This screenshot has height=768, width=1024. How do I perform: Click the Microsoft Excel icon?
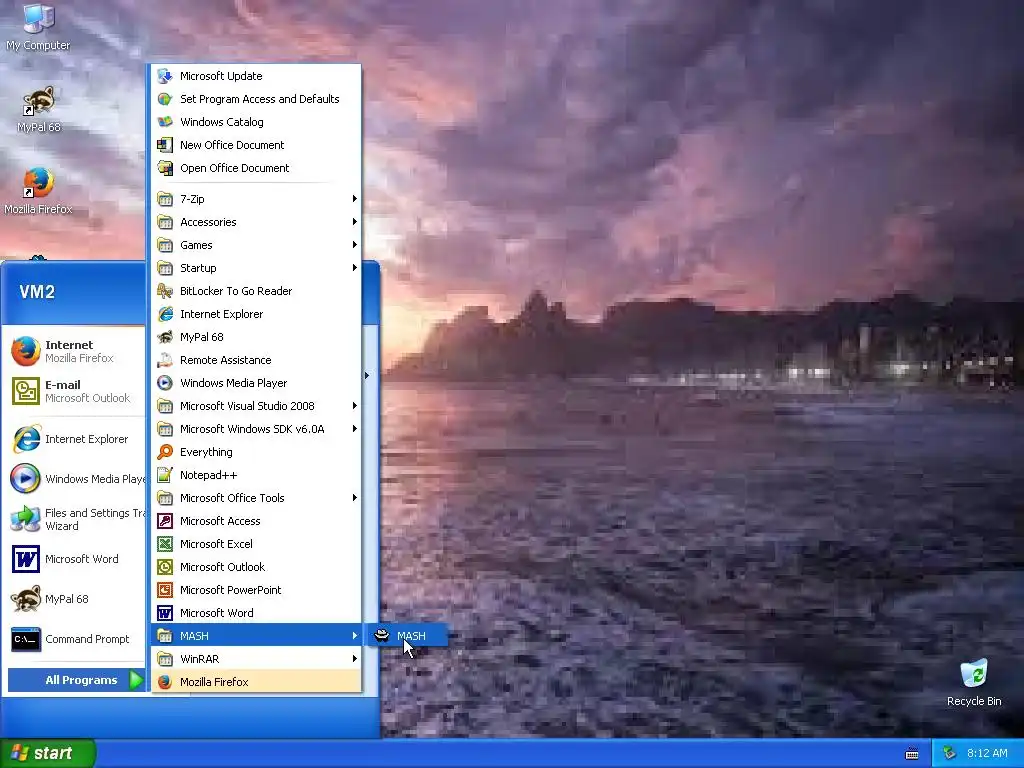[x=165, y=544]
